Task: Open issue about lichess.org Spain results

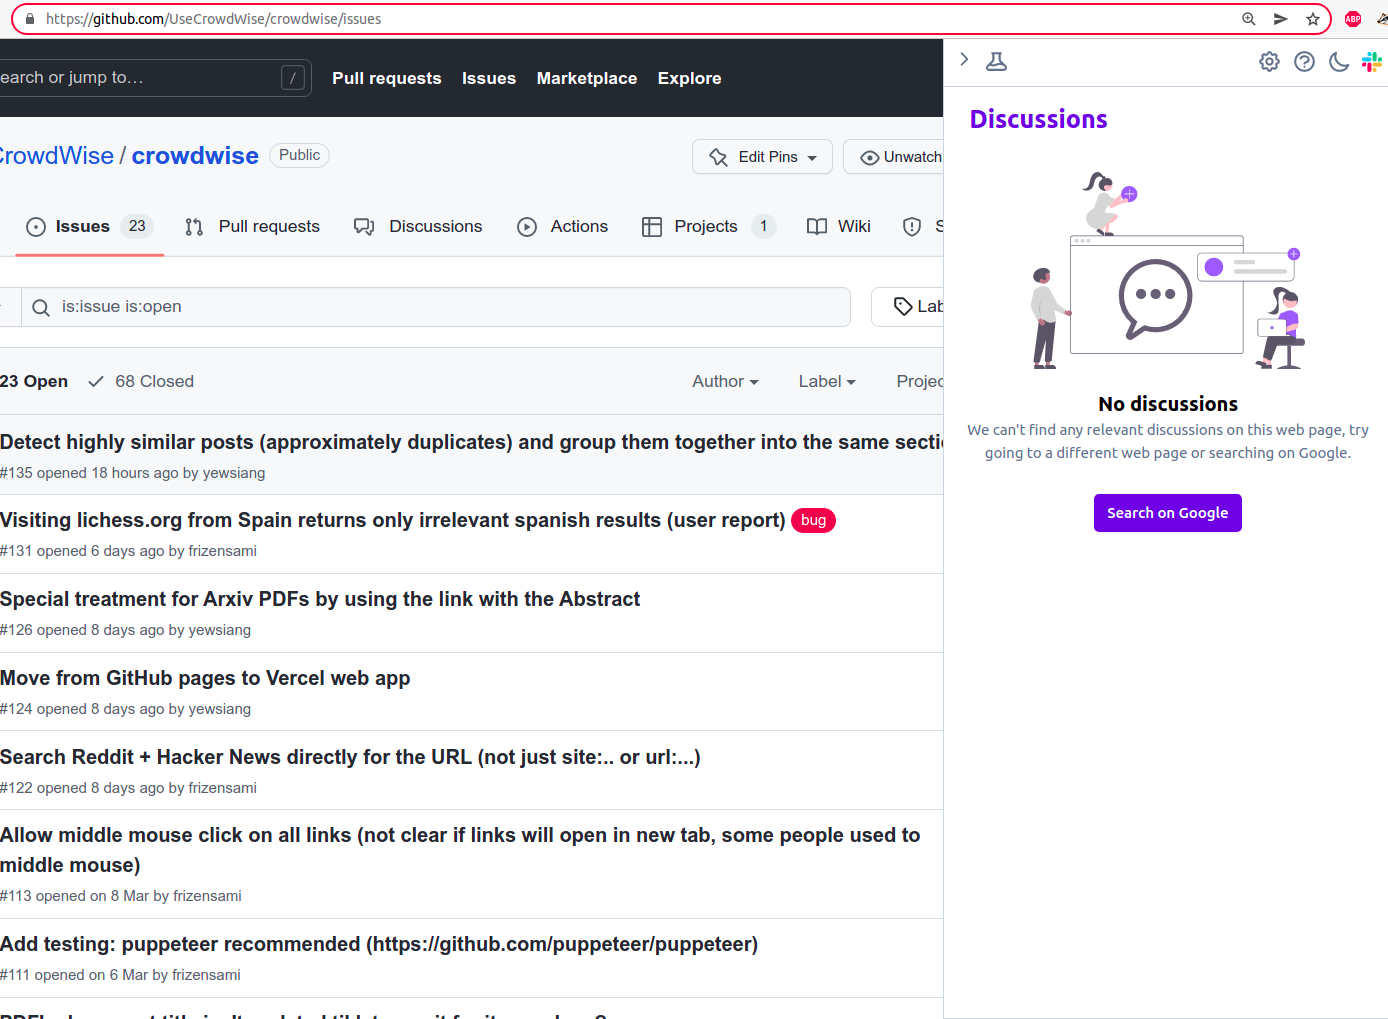Action: point(392,520)
